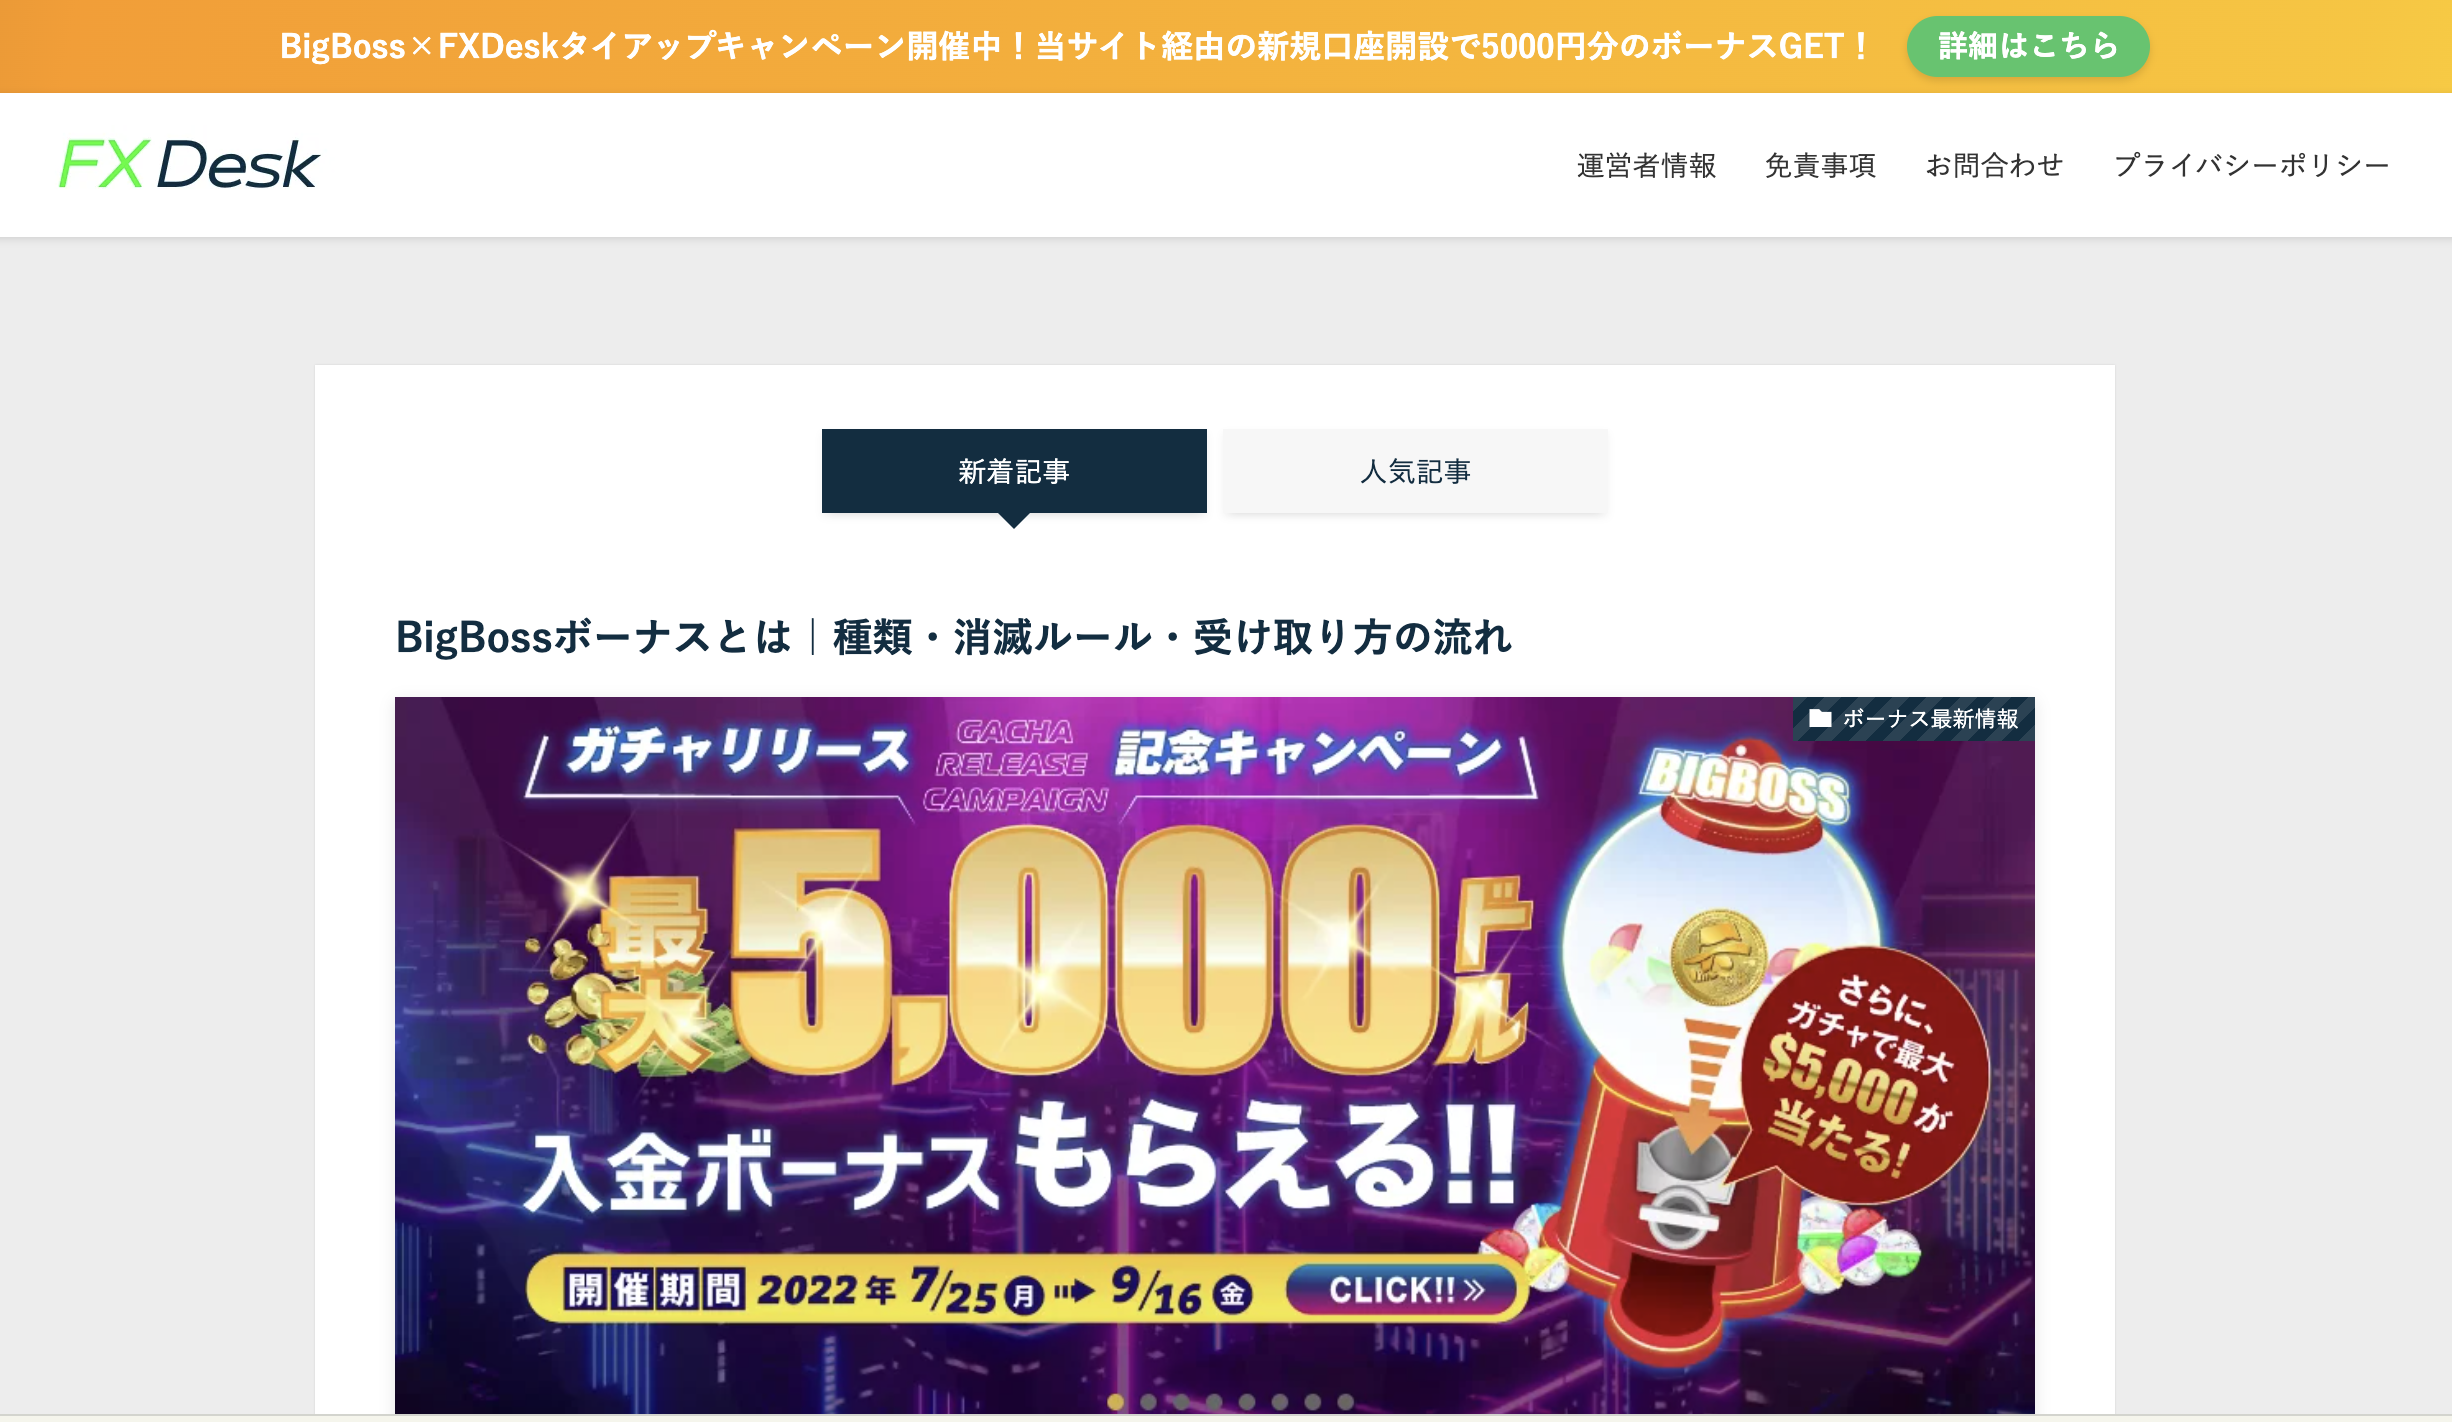Screen dimensions: 2452x1422
Task: Click the CLICK!! button in banner
Action: tap(1405, 1290)
